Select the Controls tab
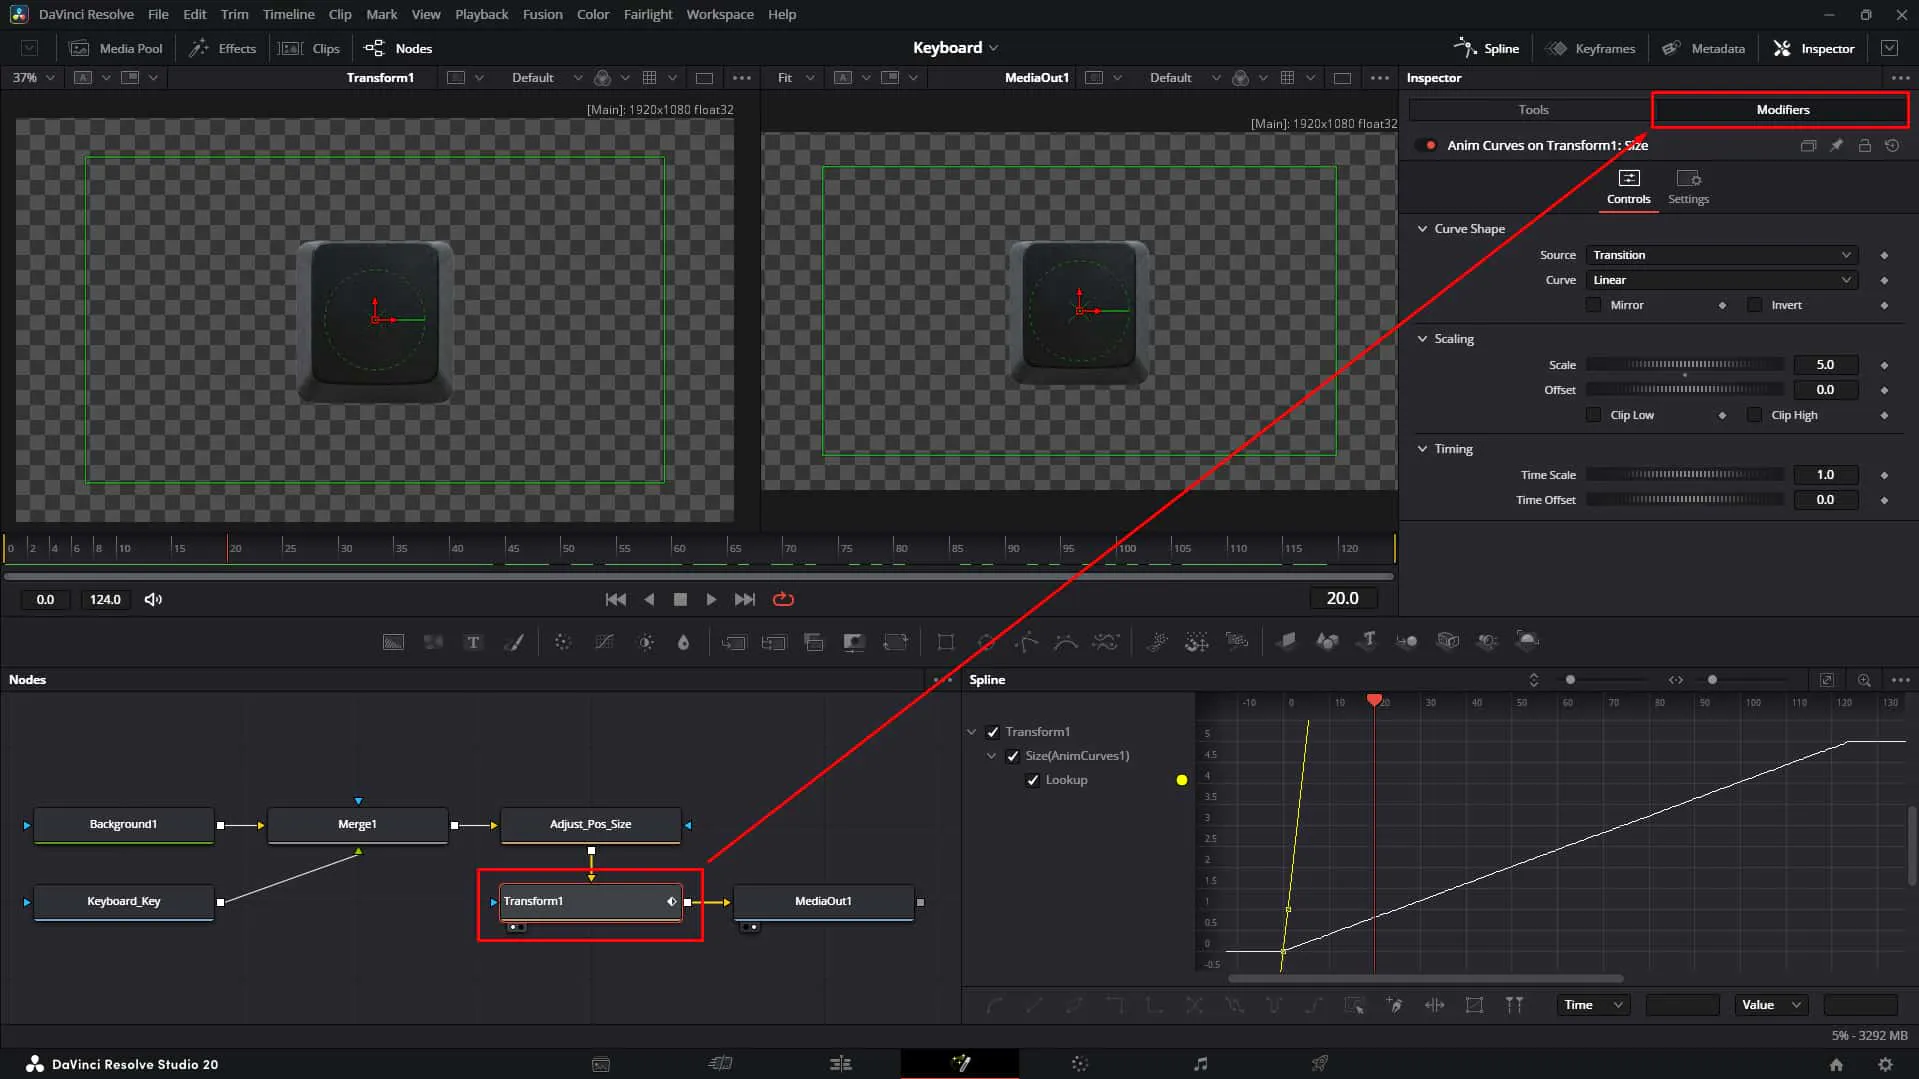This screenshot has height=1079, width=1919. coord(1628,187)
